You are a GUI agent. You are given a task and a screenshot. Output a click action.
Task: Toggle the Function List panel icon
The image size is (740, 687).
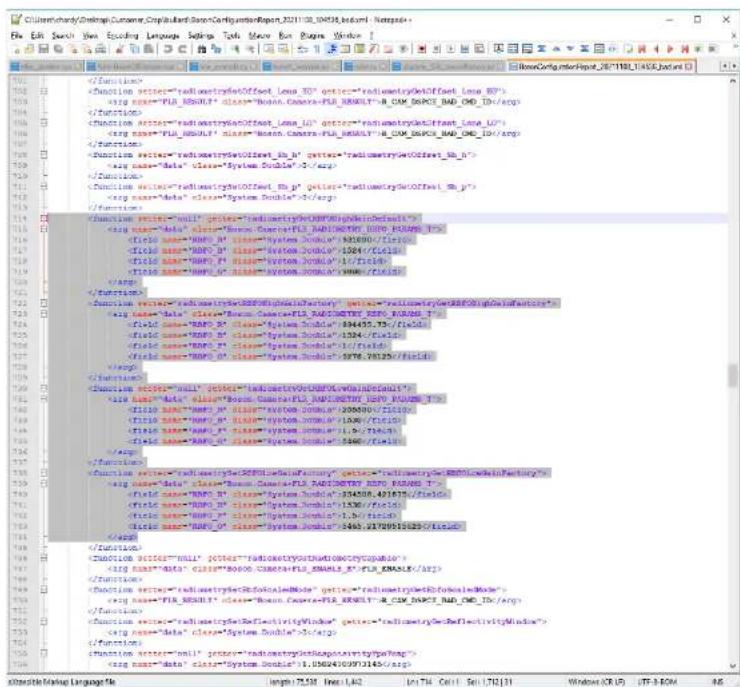(x=374, y=49)
